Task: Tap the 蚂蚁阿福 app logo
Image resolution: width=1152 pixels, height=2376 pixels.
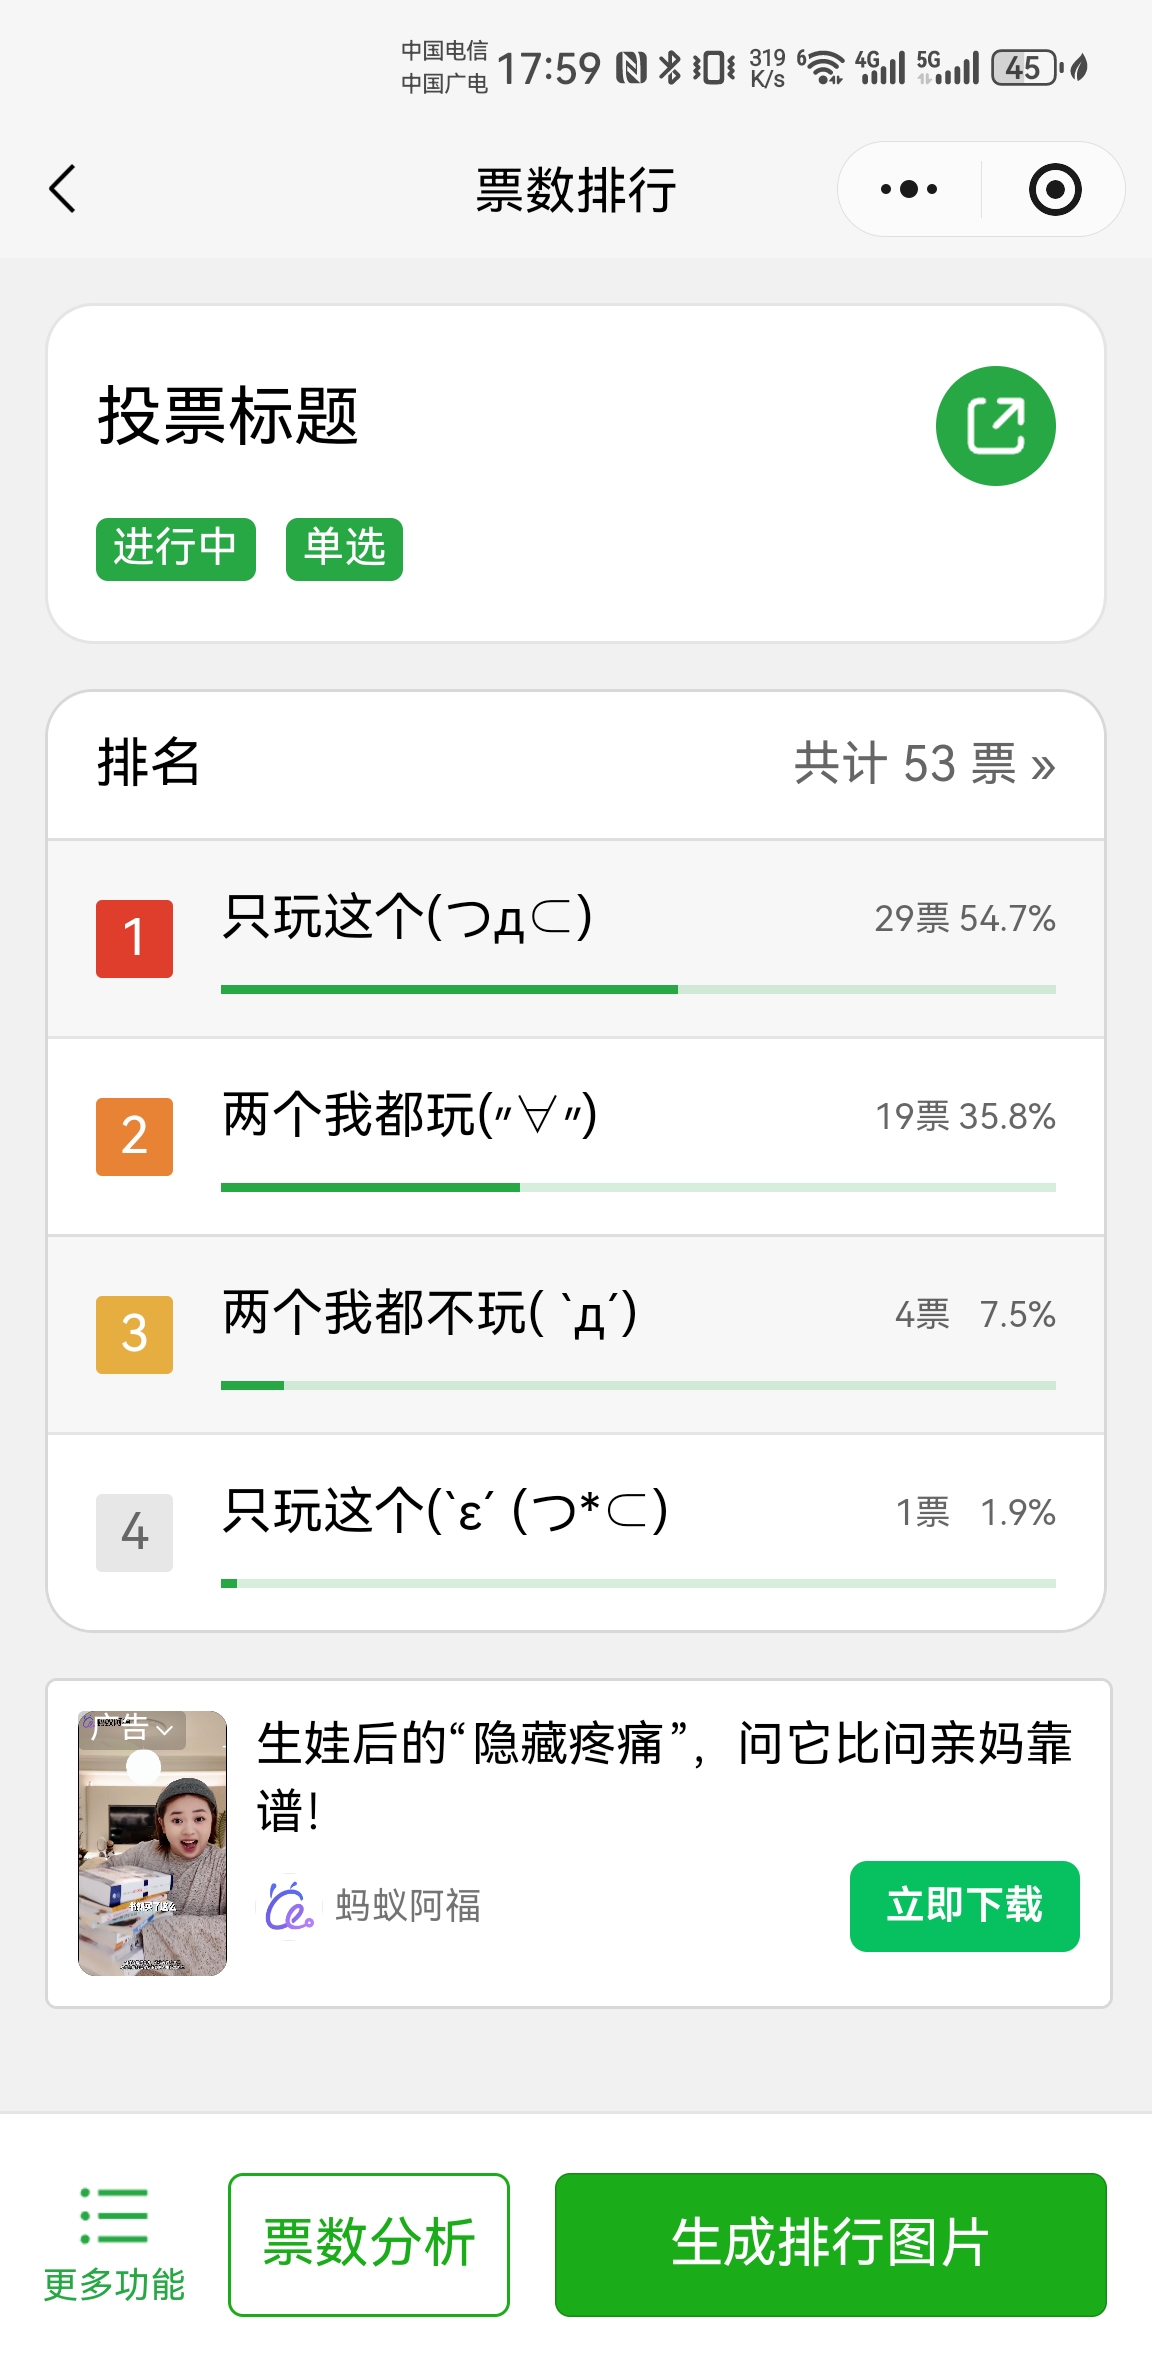Action: coord(289,1906)
